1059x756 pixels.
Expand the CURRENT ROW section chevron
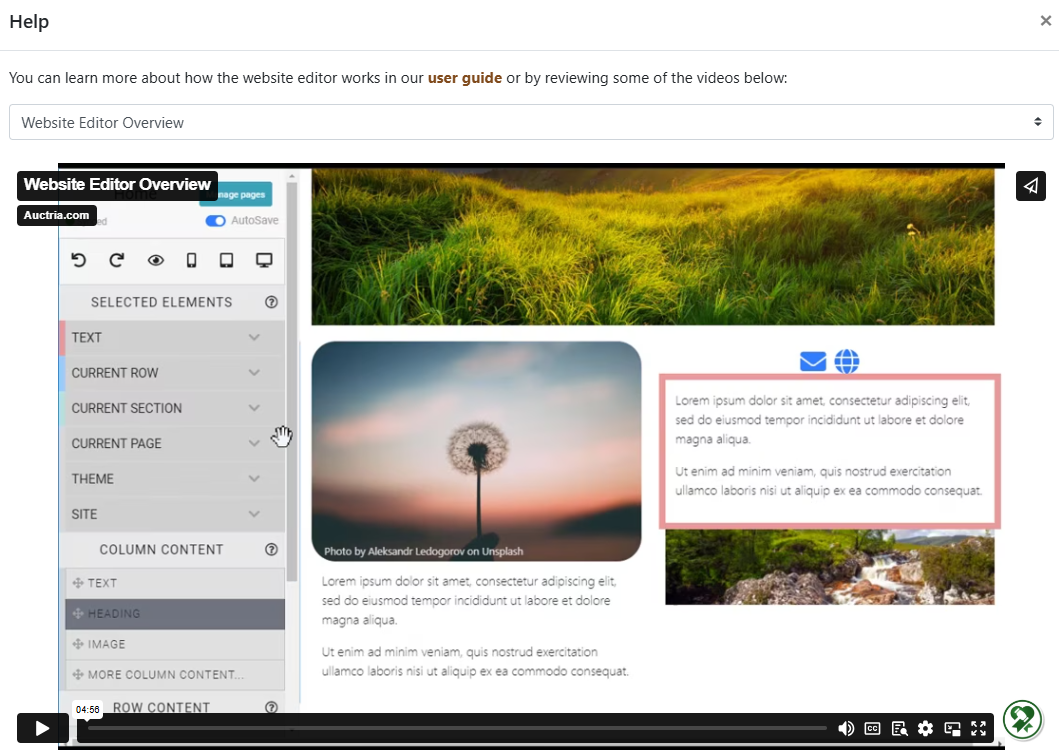click(x=254, y=372)
